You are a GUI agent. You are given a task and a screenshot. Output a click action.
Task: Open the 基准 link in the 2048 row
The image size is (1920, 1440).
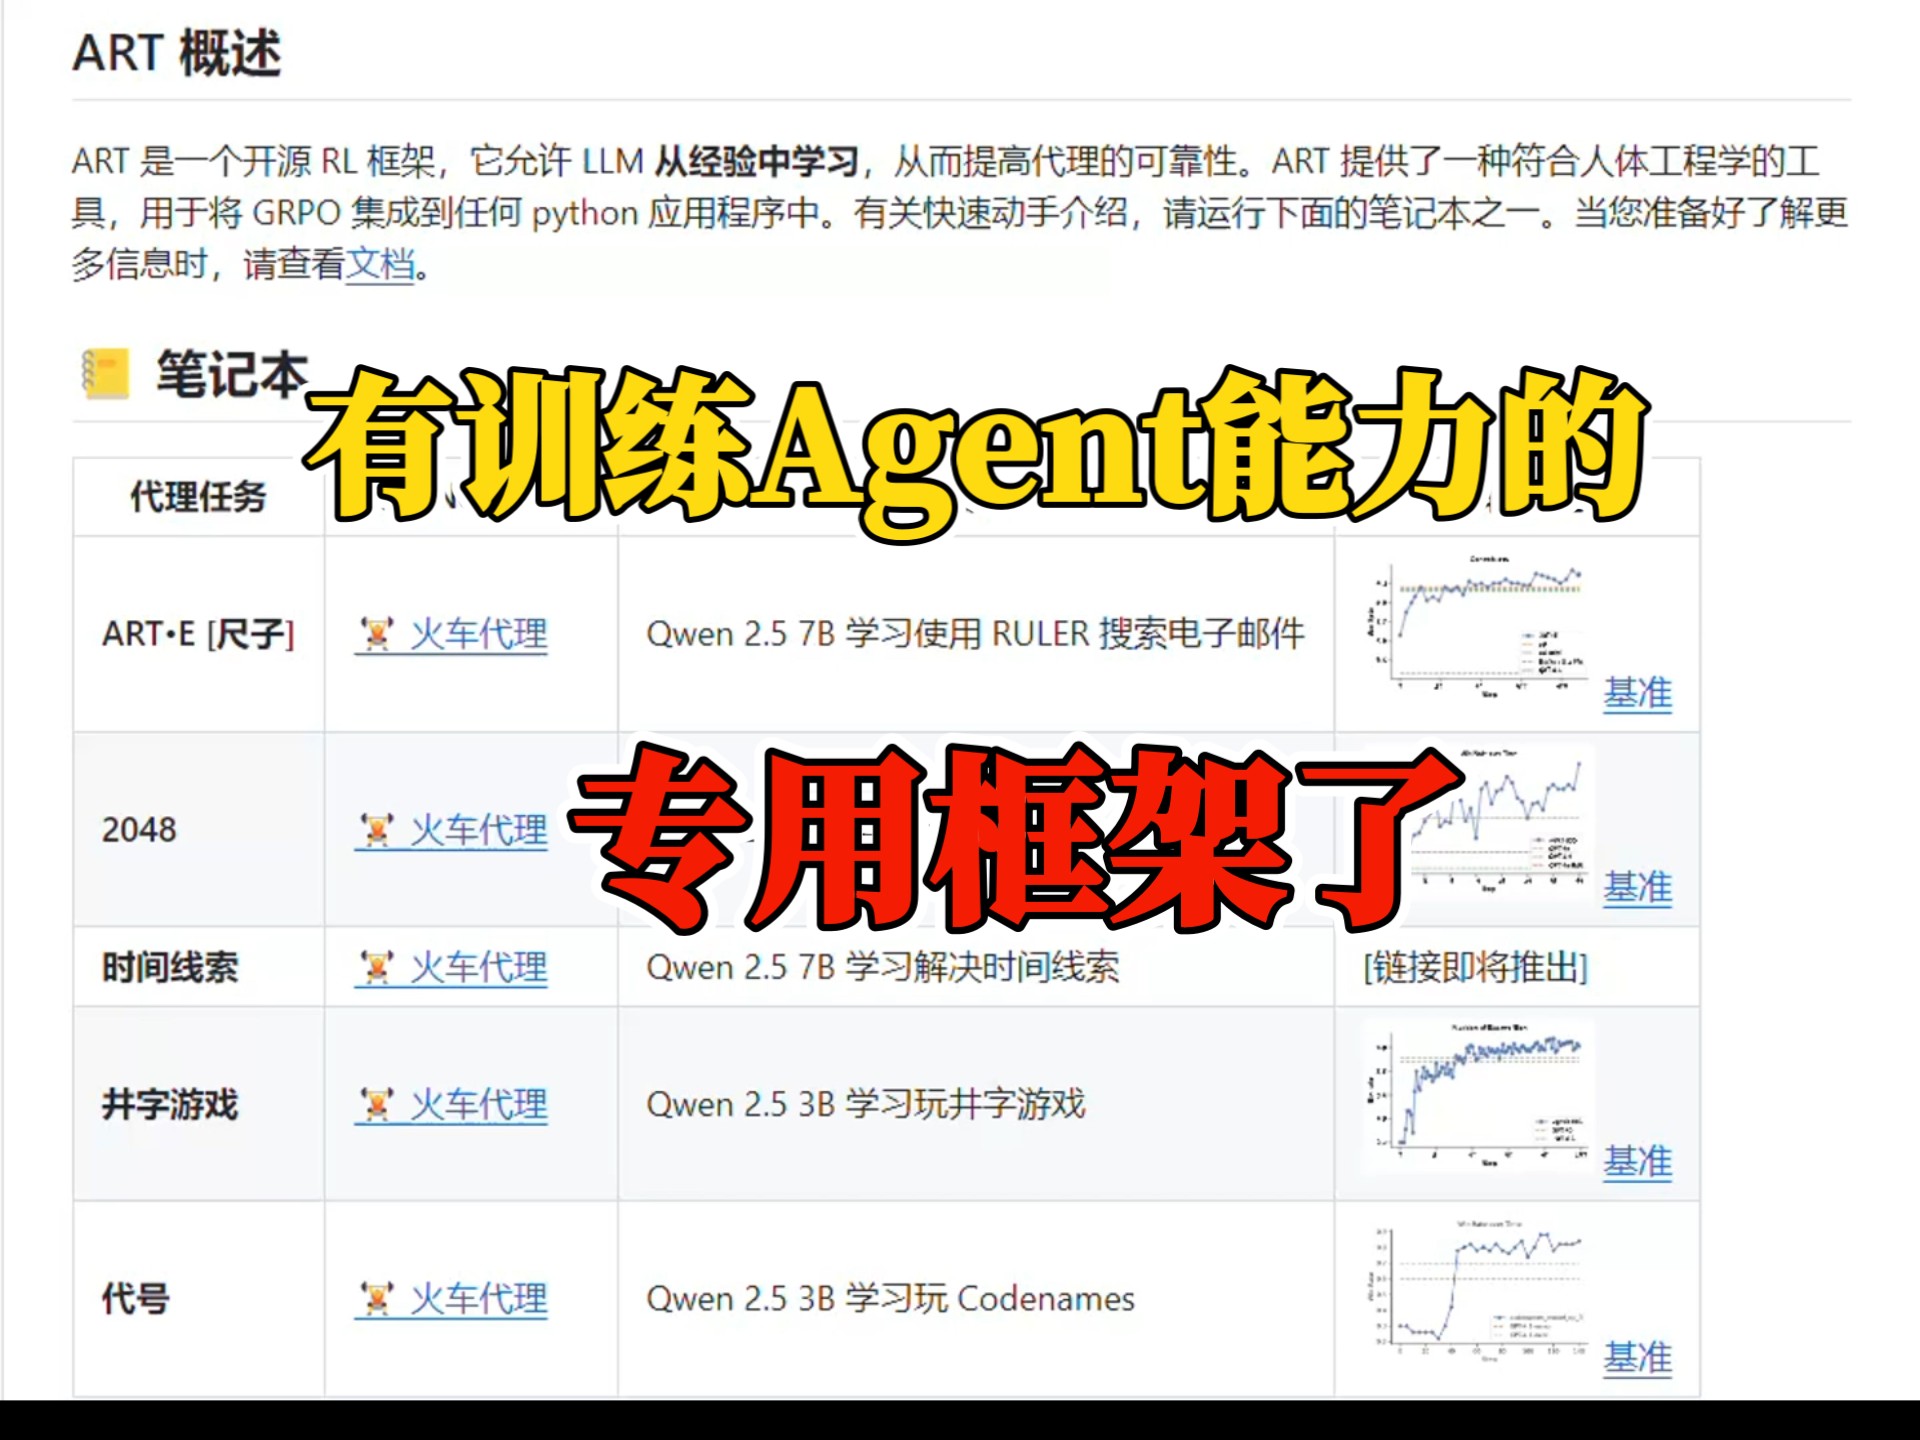click(1638, 887)
